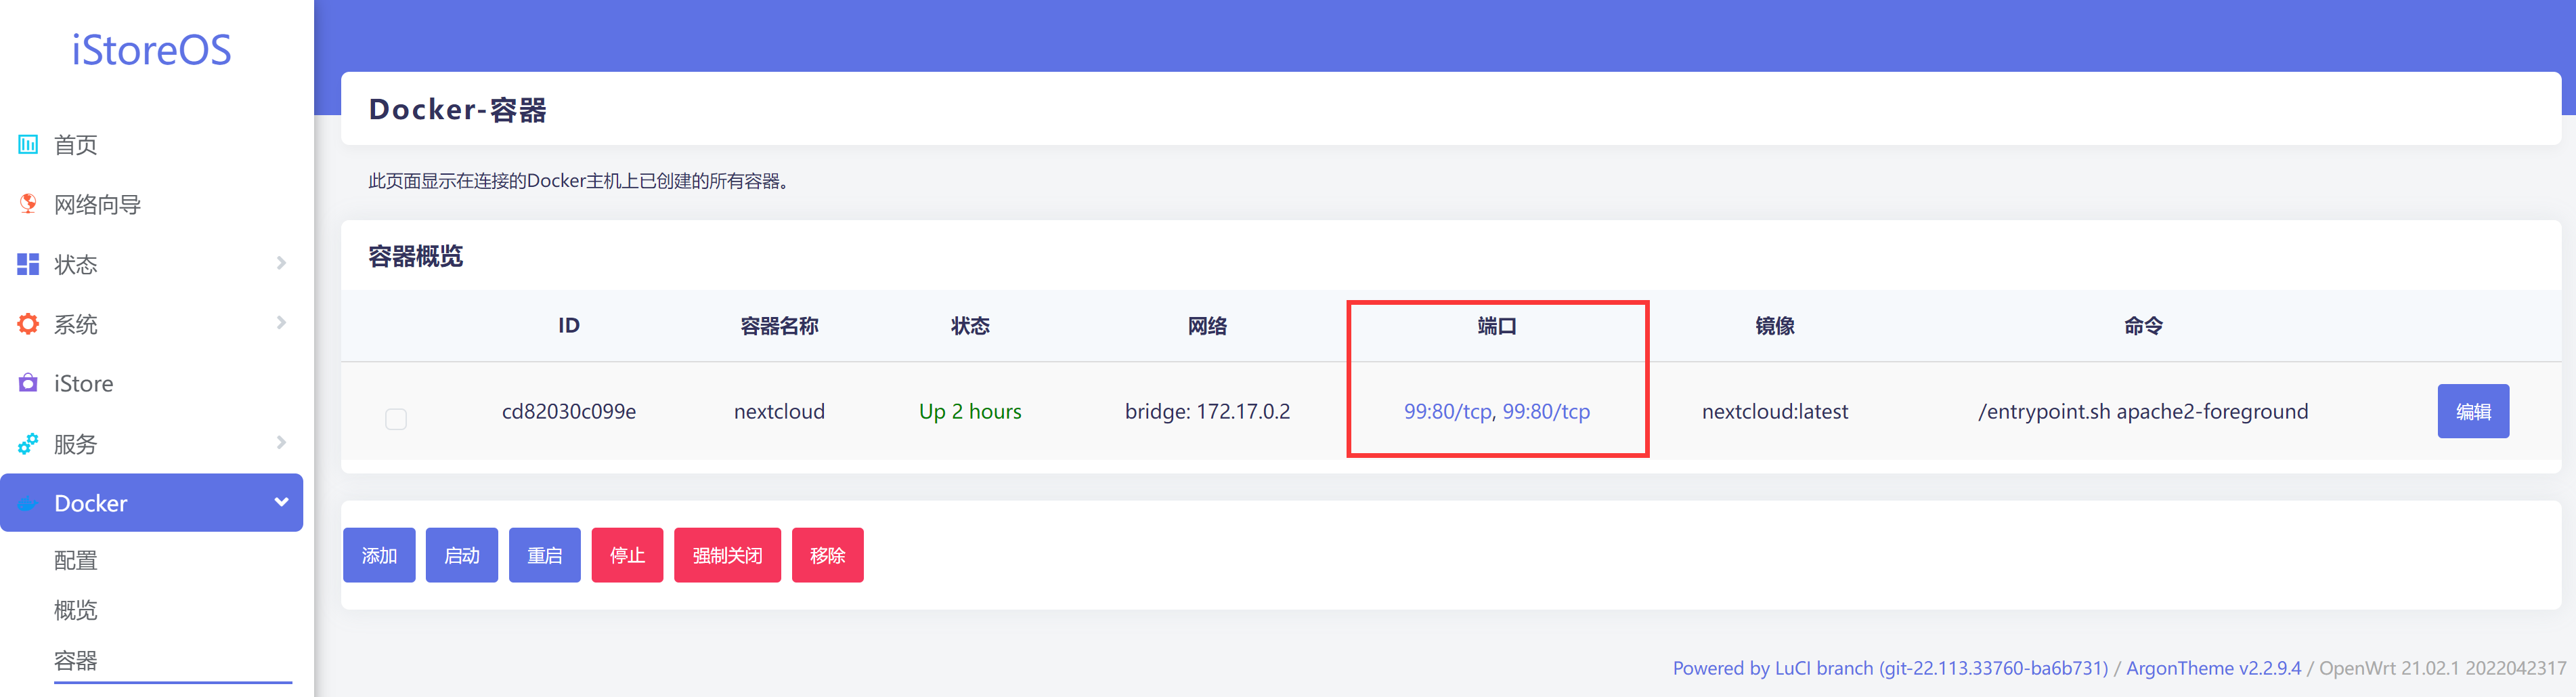Click the 状态 status icon in sidebar
Image resolution: width=2576 pixels, height=697 pixels.
coord(27,264)
